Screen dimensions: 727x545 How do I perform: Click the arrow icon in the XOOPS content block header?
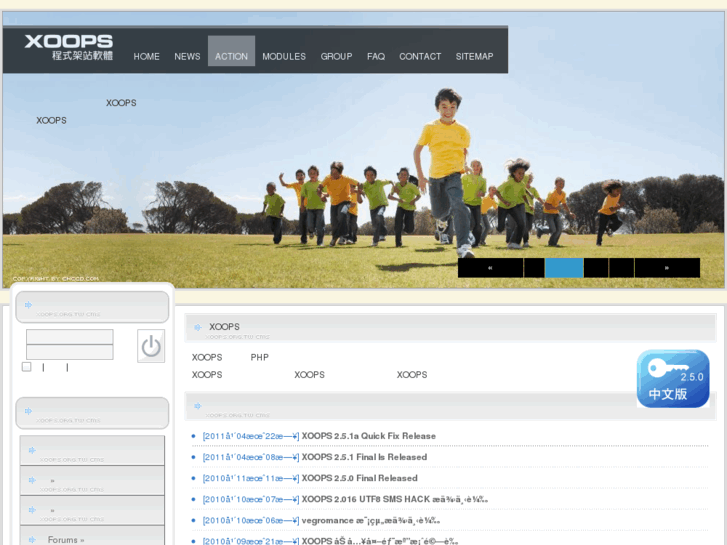tap(198, 327)
